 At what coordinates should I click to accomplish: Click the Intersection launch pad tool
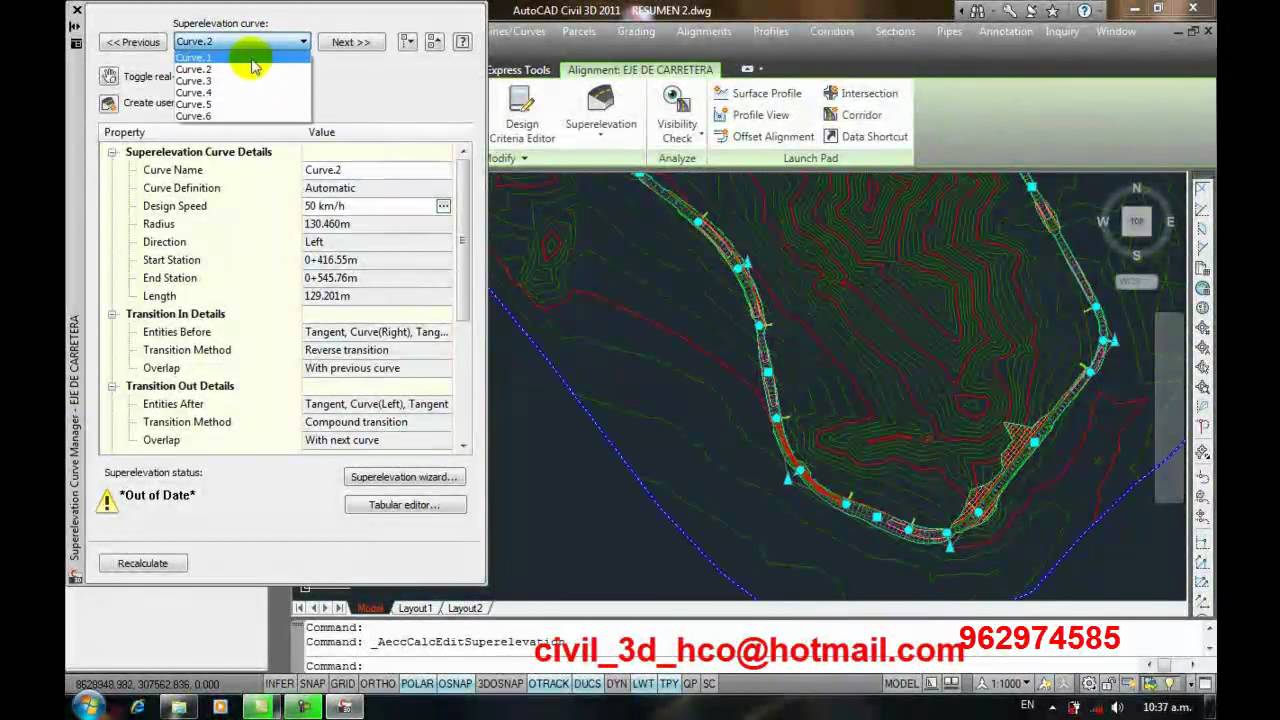point(860,93)
